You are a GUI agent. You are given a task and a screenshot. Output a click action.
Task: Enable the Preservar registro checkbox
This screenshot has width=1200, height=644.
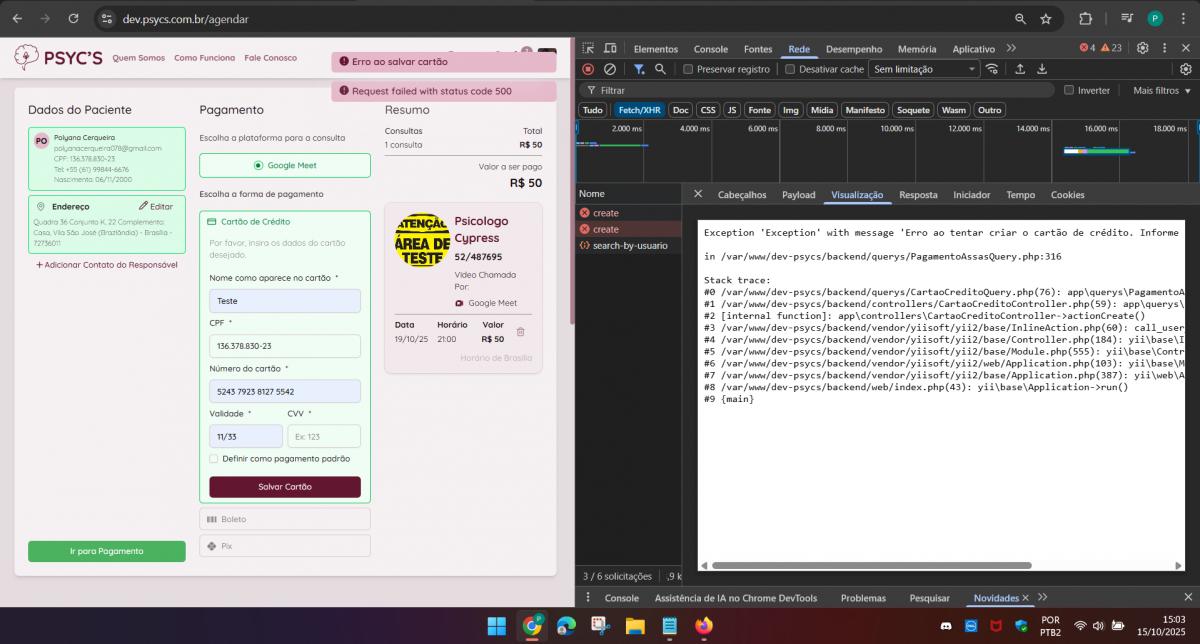688,69
